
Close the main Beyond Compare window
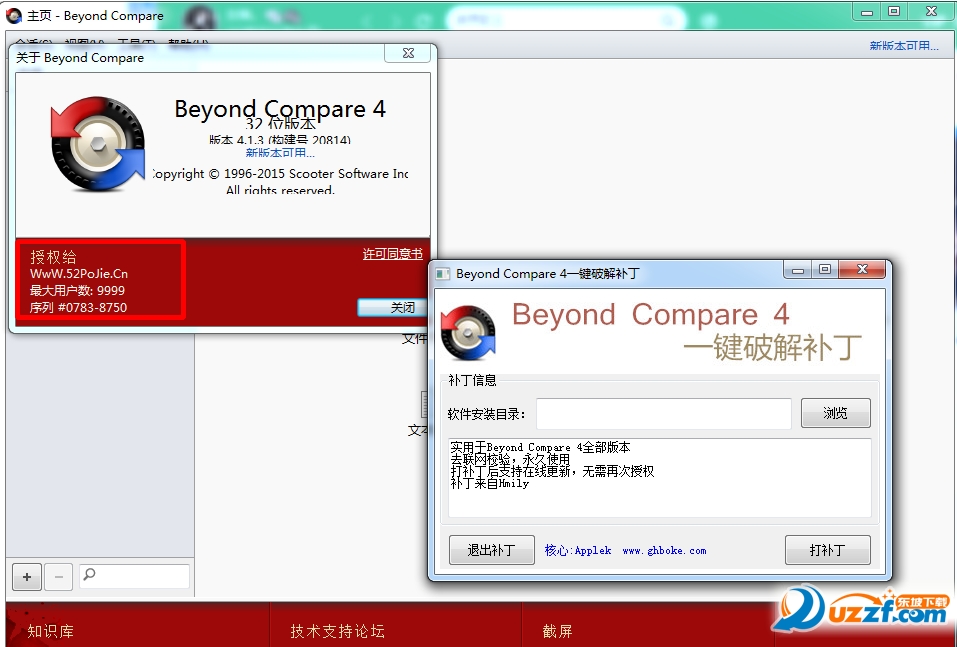click(932, 12)
